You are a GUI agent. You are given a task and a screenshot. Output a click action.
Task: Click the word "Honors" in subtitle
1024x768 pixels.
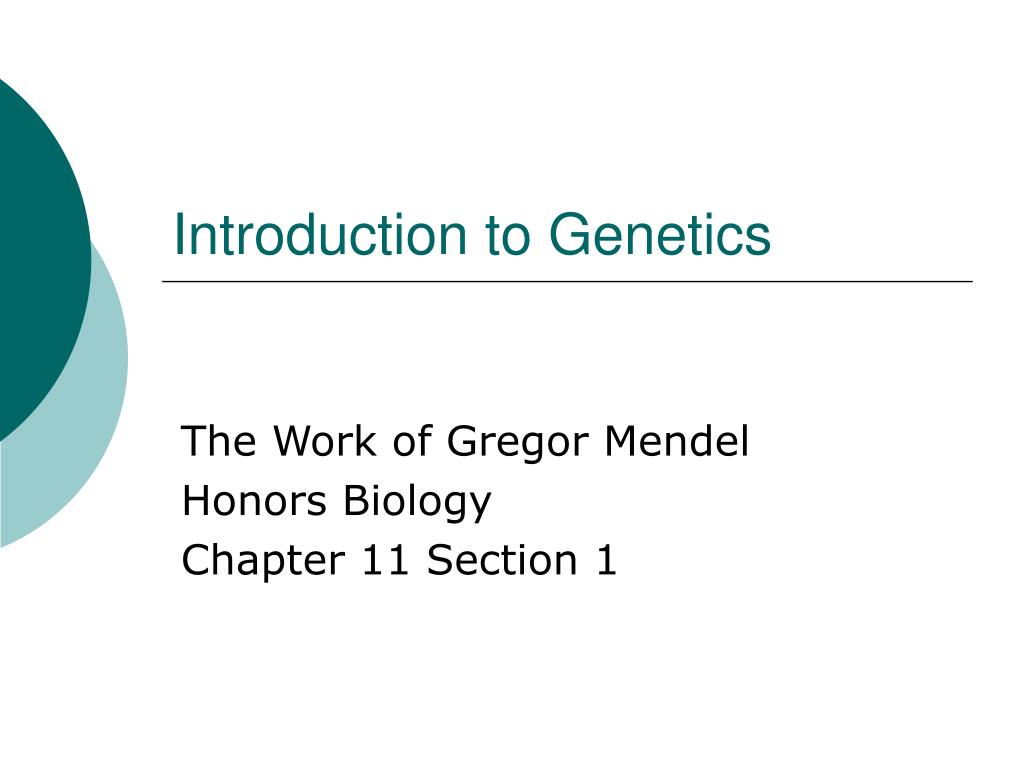pos(253,502)
